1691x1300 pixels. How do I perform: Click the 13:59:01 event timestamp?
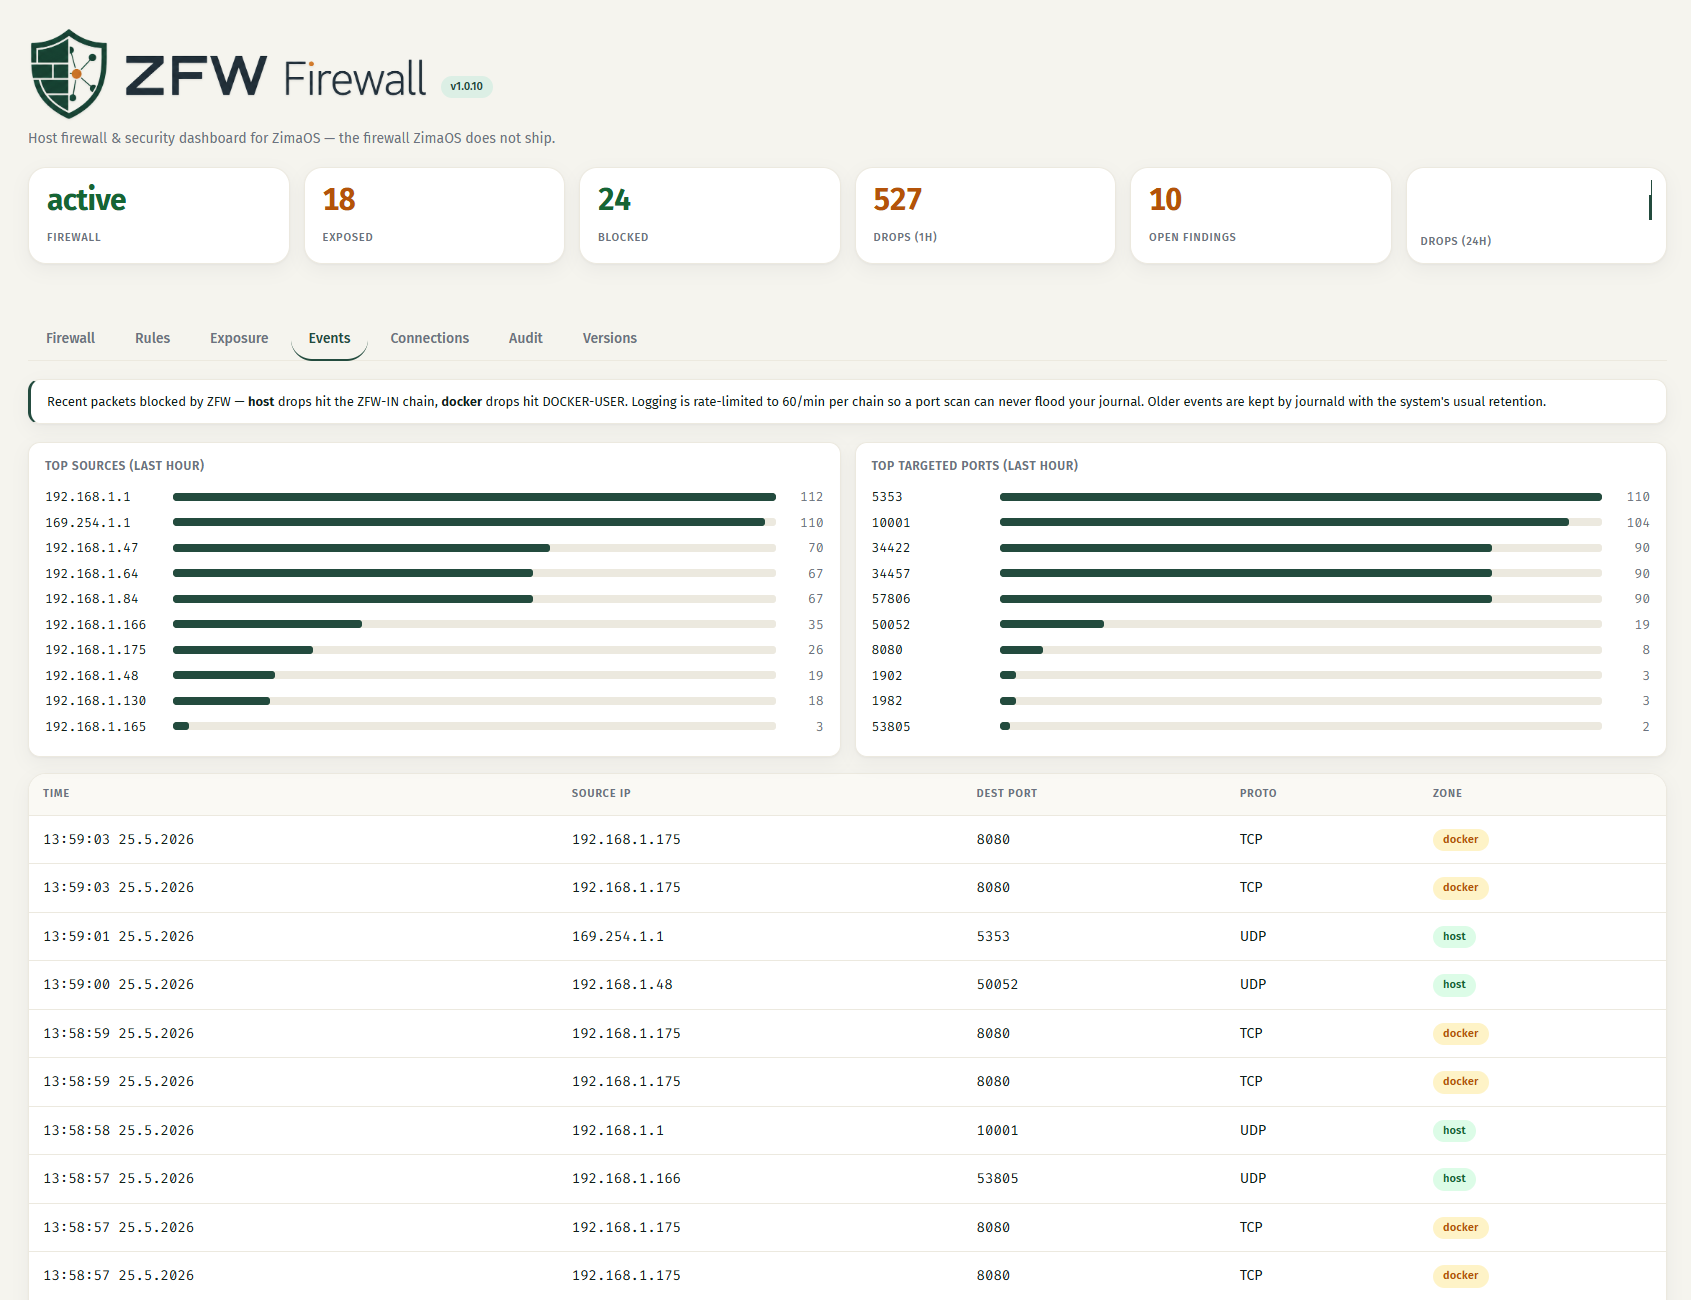(119, 936)
